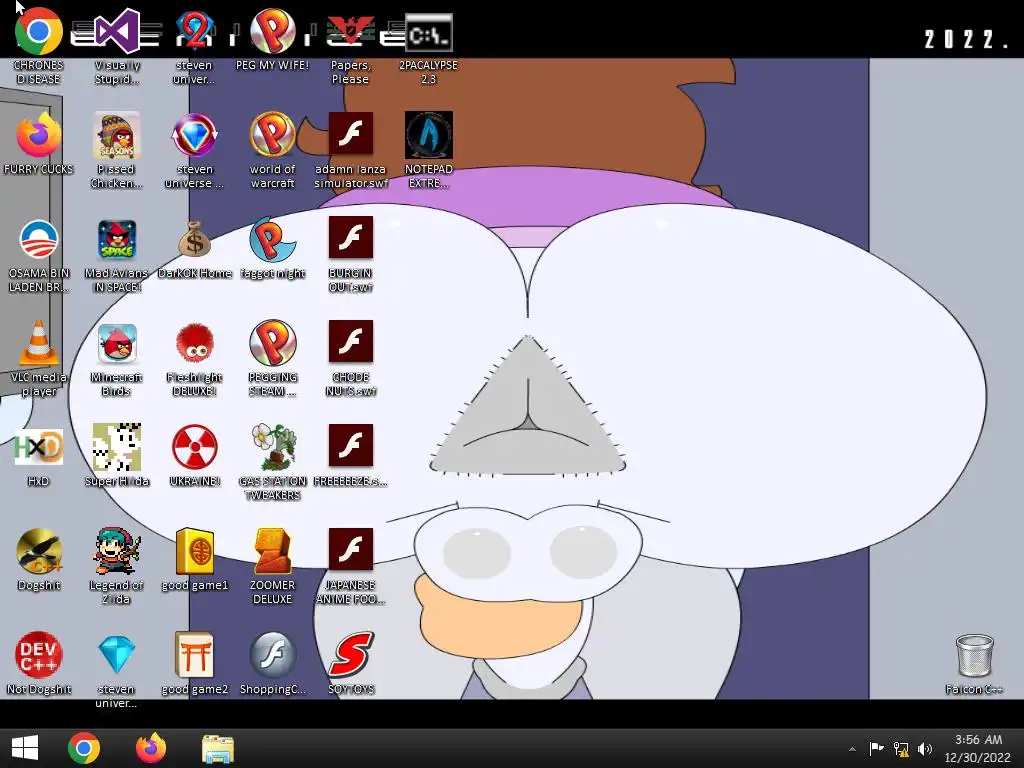Viewport: 1024px width, 768px height.
Task: Open the Legend of Zilda icon
Action: (x=117, y=551)
